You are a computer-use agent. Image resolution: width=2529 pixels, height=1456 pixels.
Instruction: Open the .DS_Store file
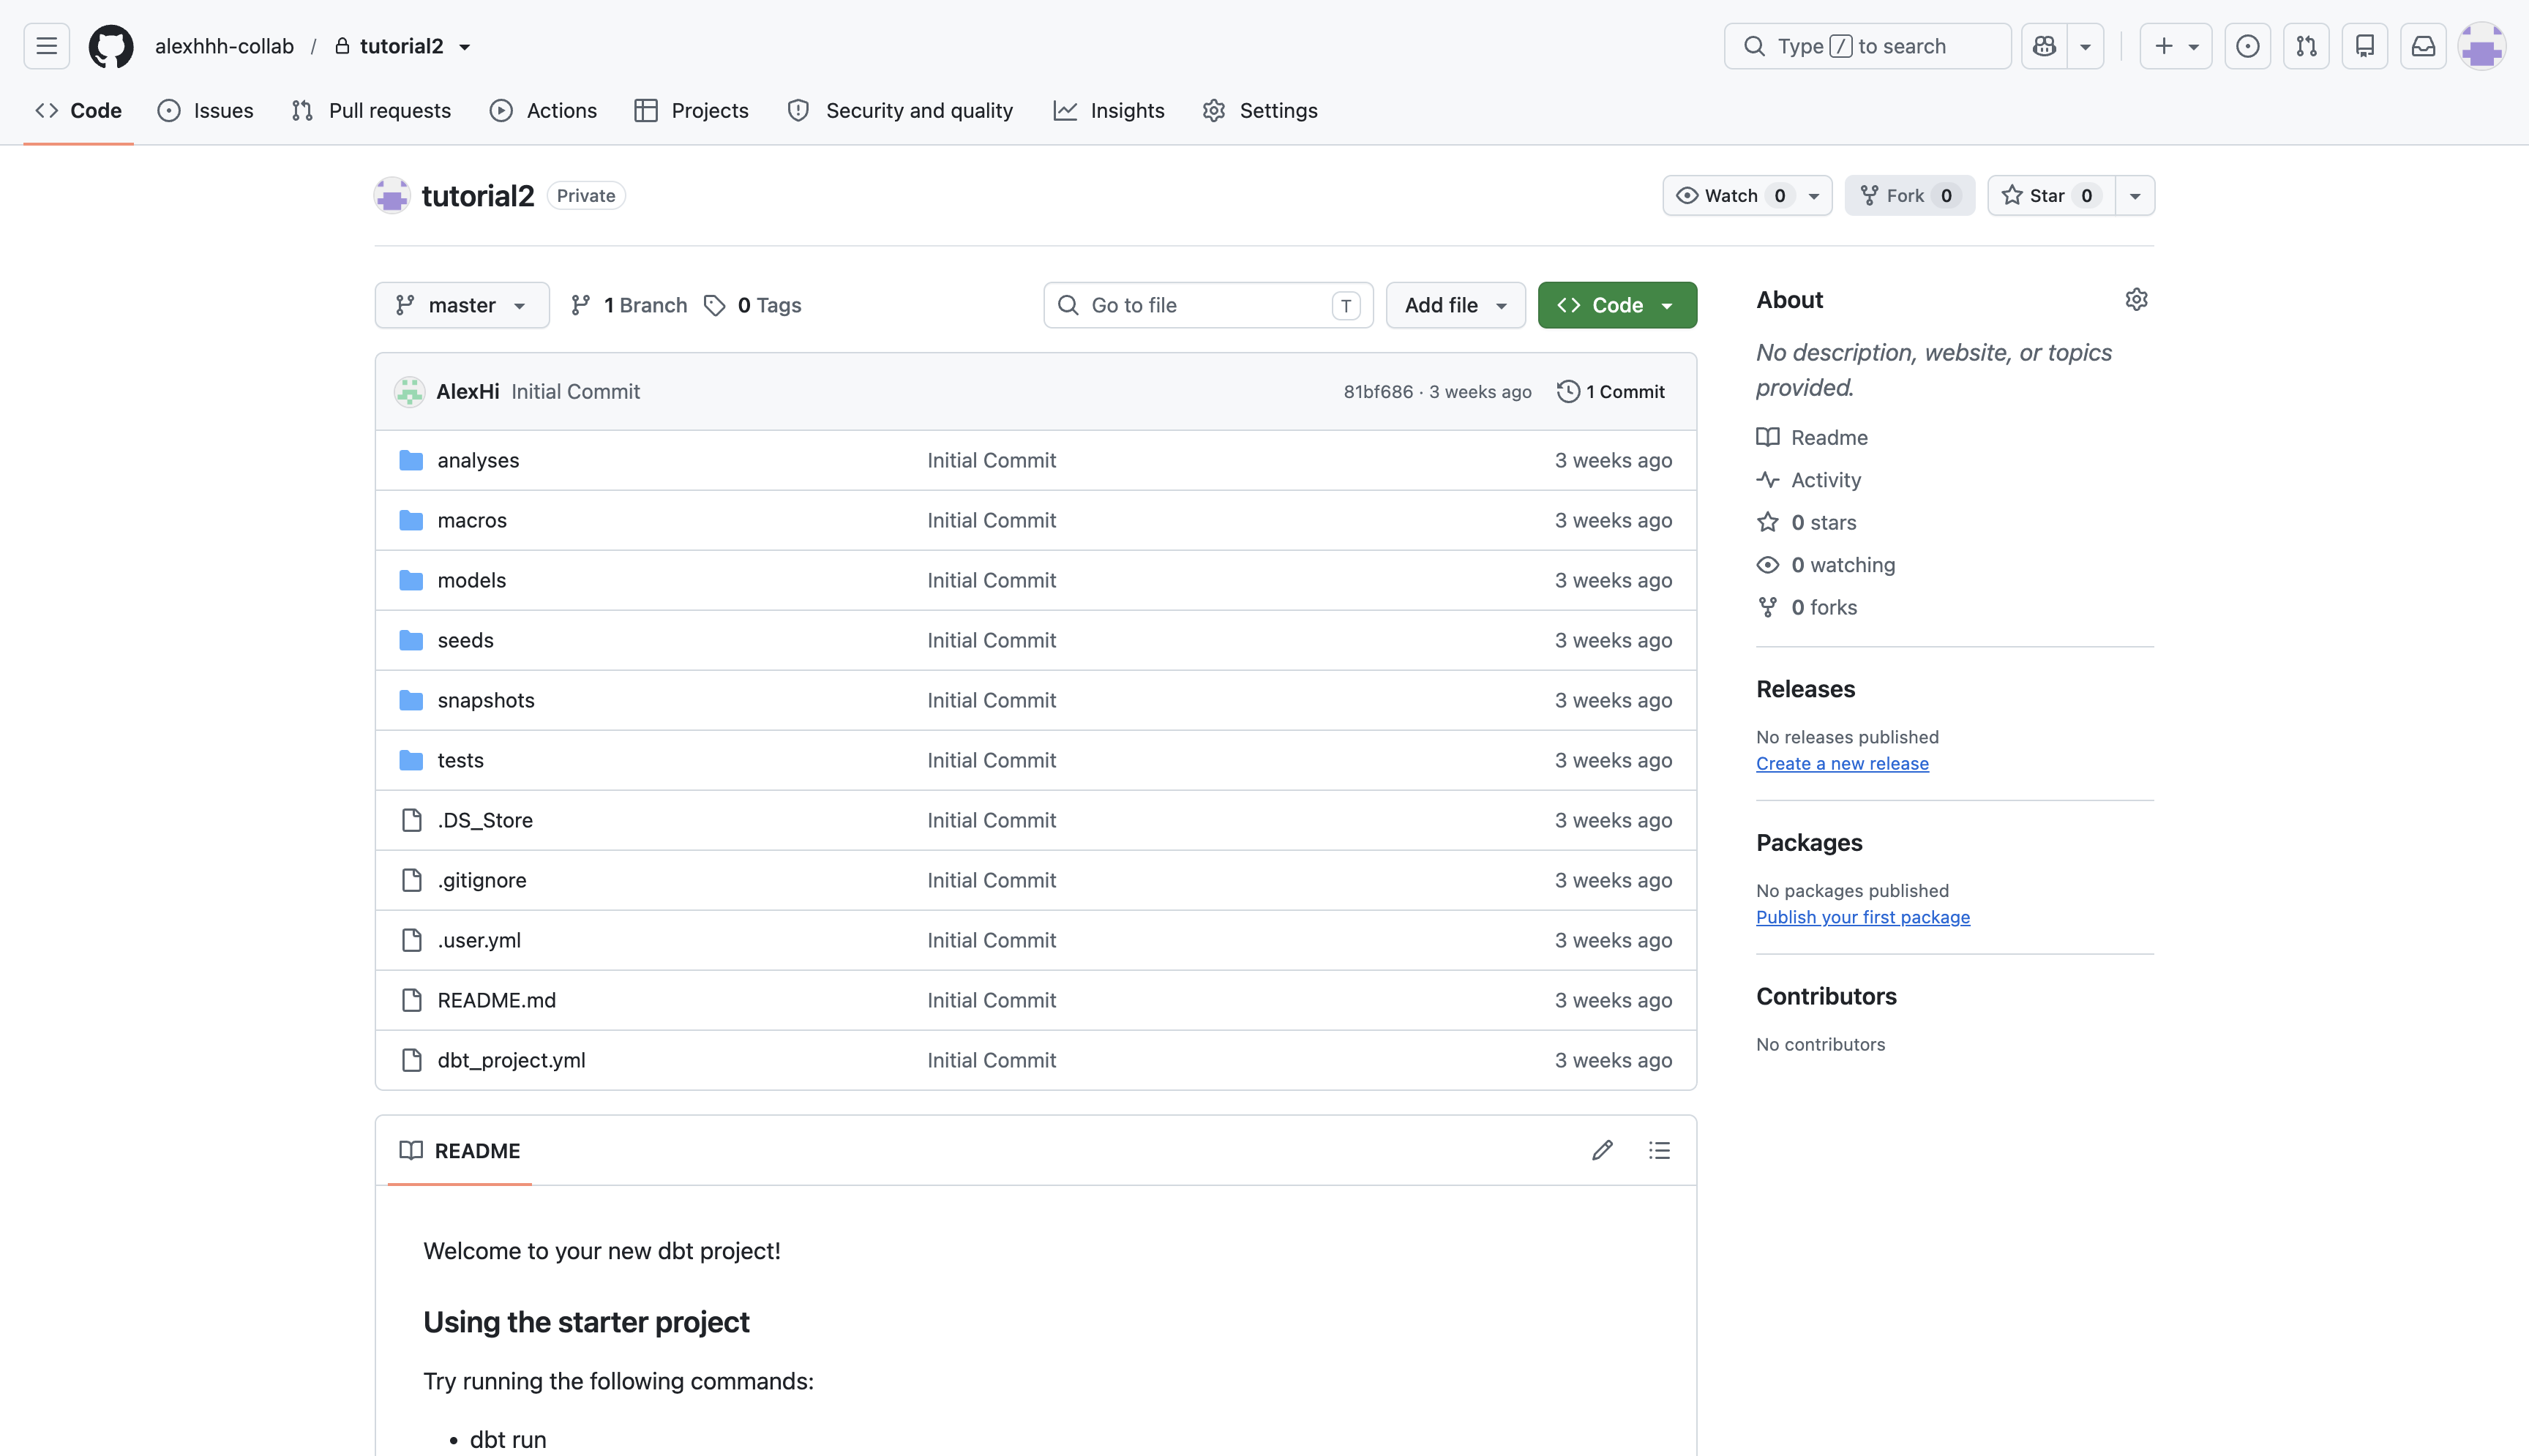tap(485, 820)
